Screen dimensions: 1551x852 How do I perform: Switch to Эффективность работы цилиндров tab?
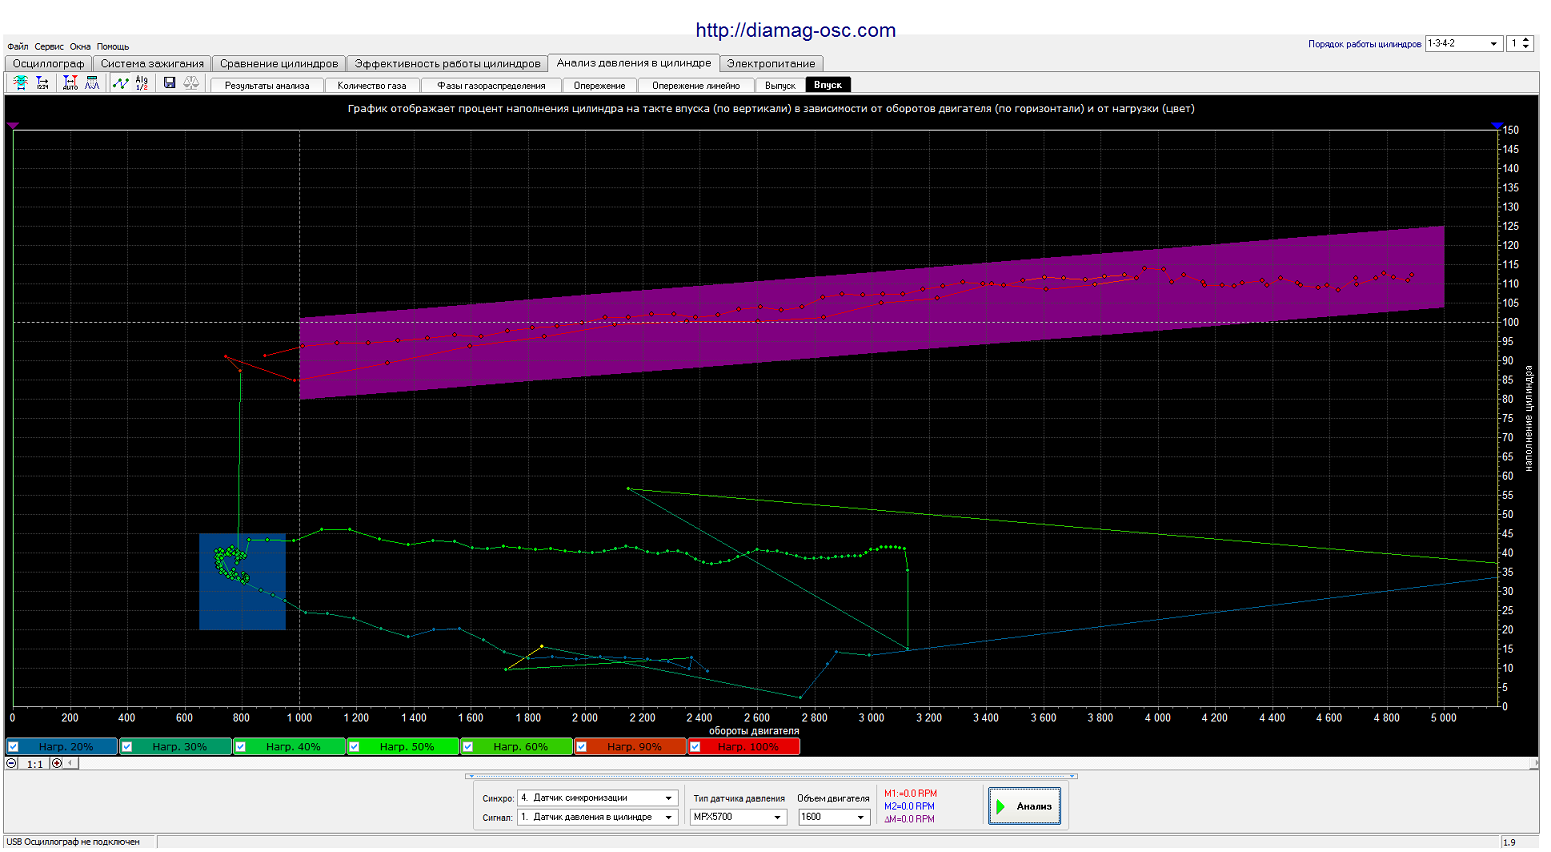(447, 63)
